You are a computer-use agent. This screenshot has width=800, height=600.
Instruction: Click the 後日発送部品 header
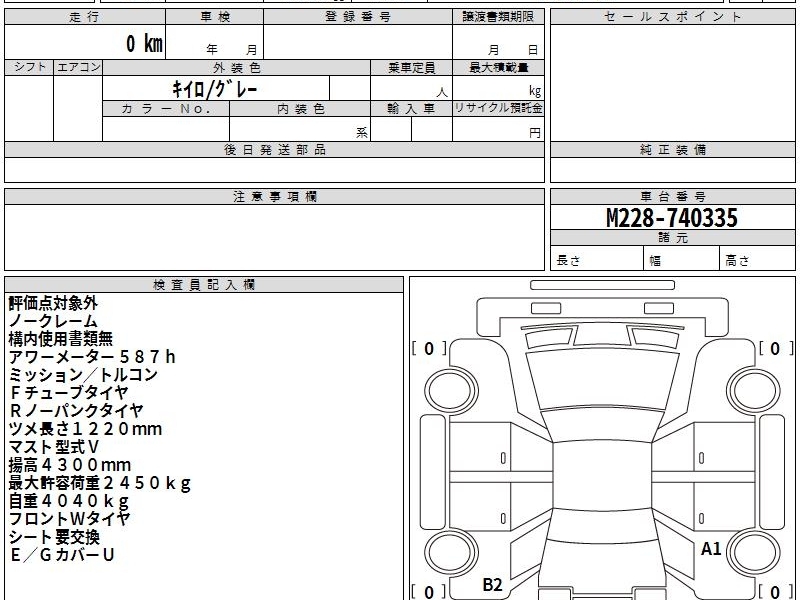274,150
